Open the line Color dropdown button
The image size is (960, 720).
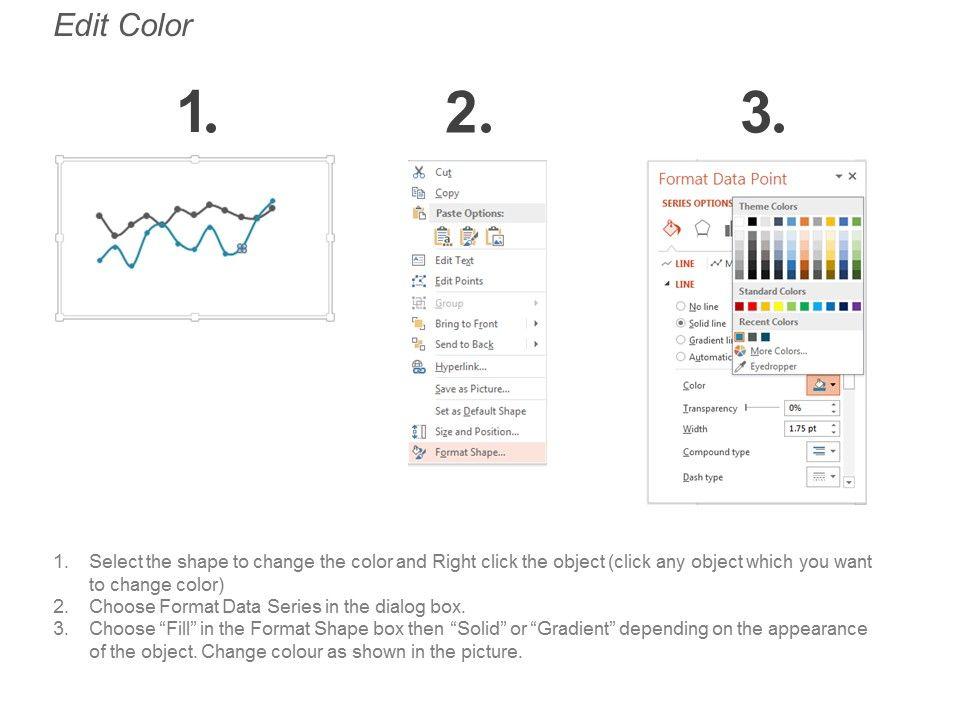823,385
